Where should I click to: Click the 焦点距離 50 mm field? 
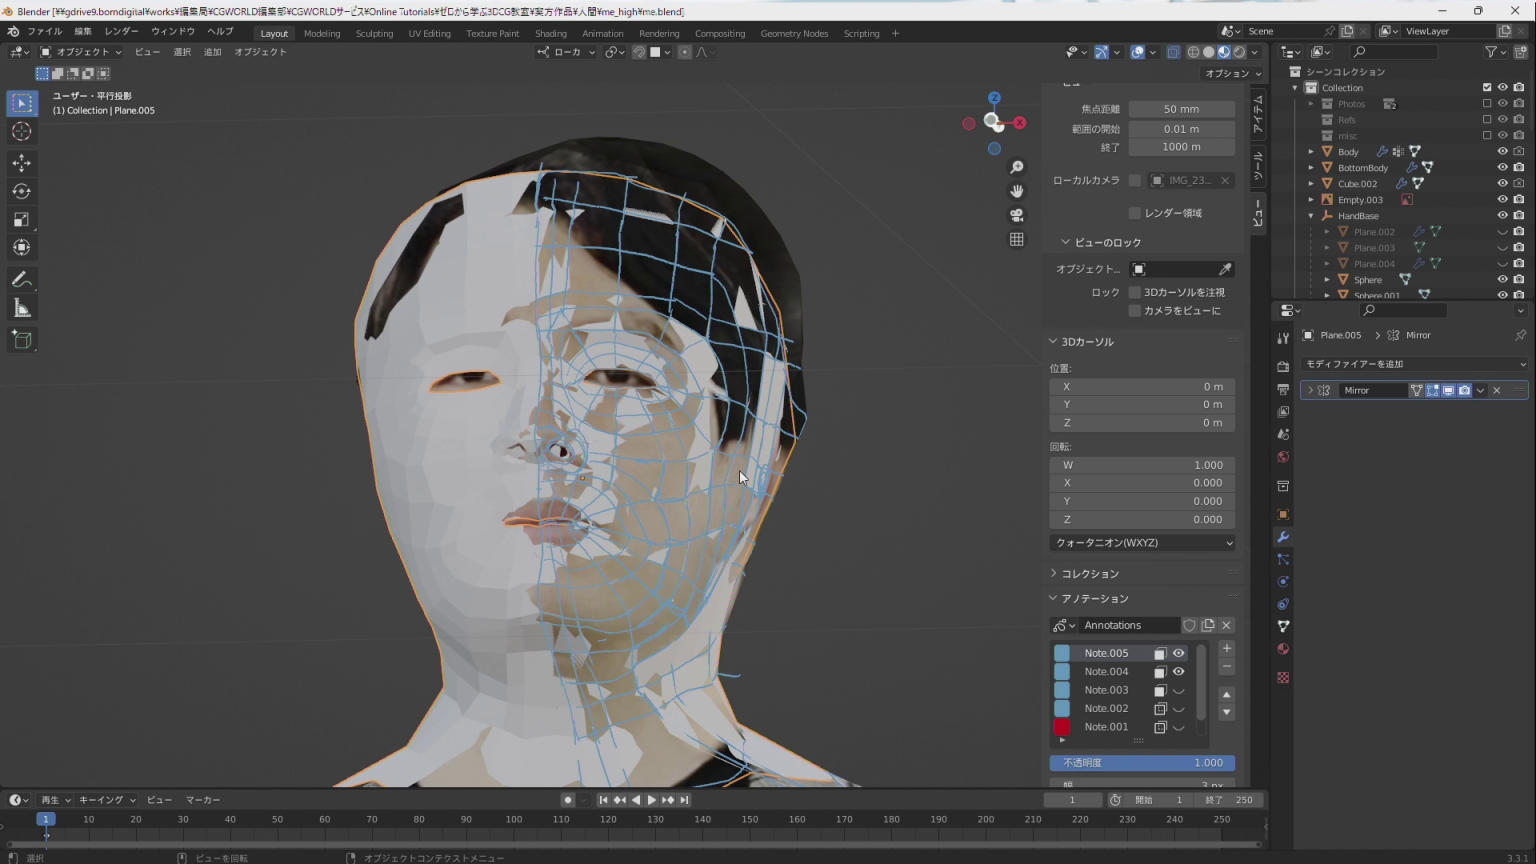(1181, 109)
